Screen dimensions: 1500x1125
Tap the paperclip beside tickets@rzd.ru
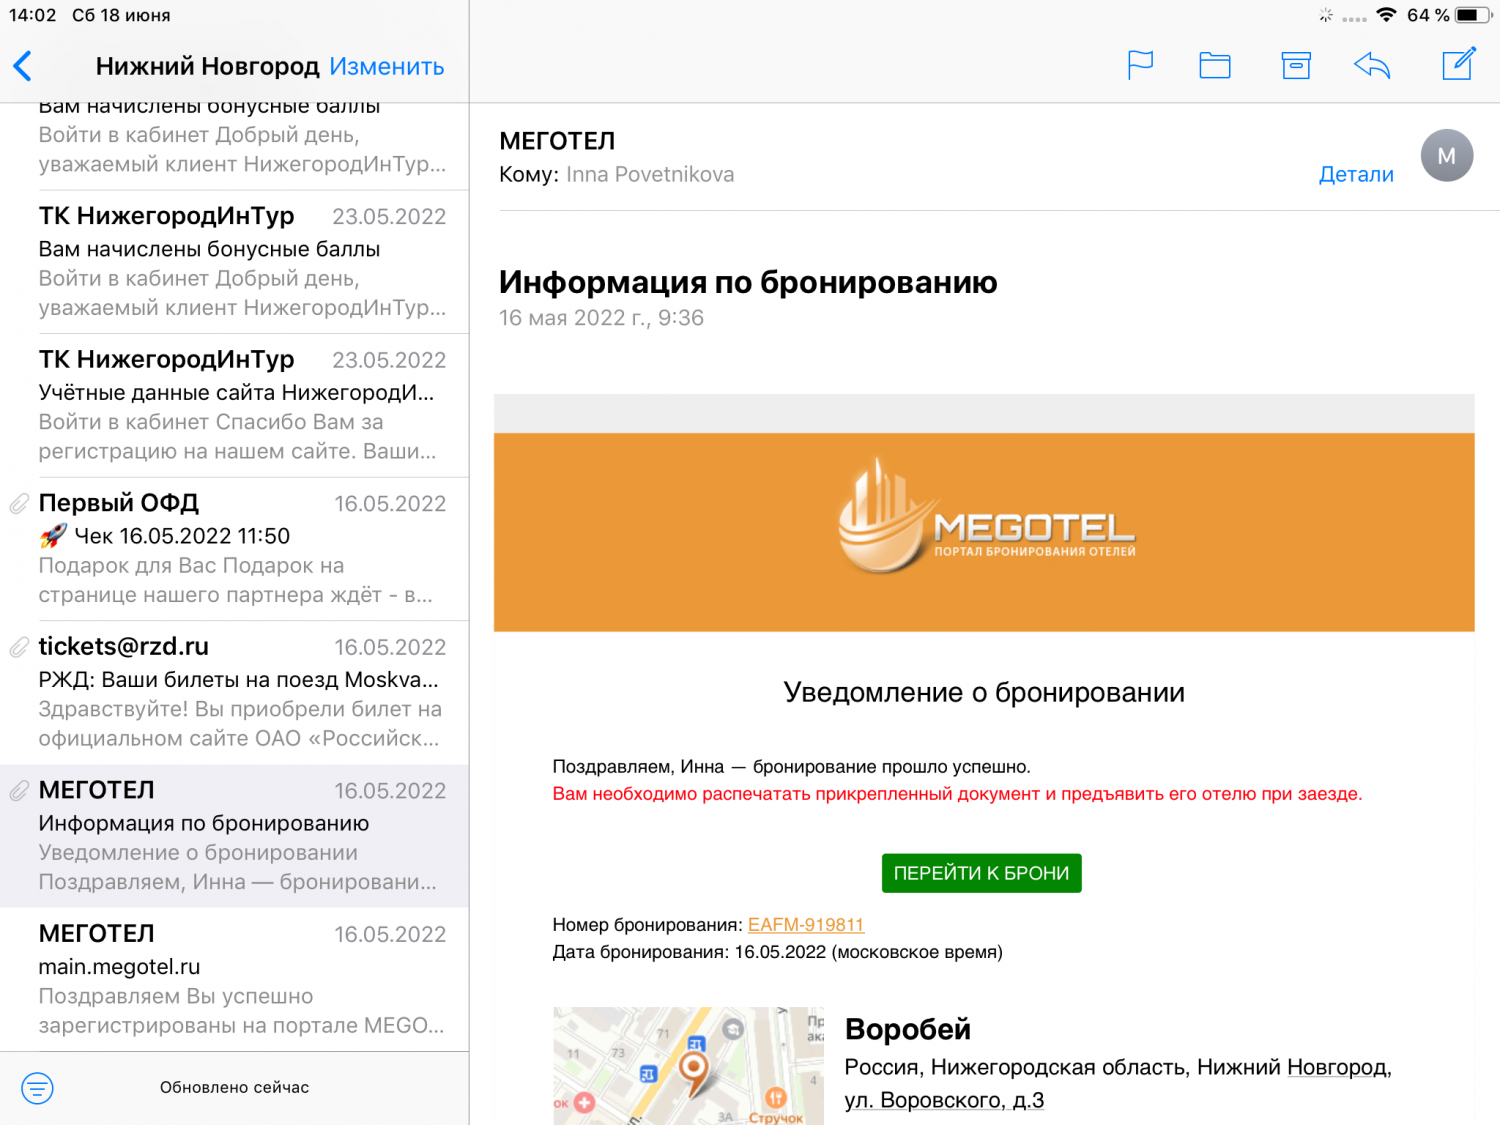click(19, 647)
